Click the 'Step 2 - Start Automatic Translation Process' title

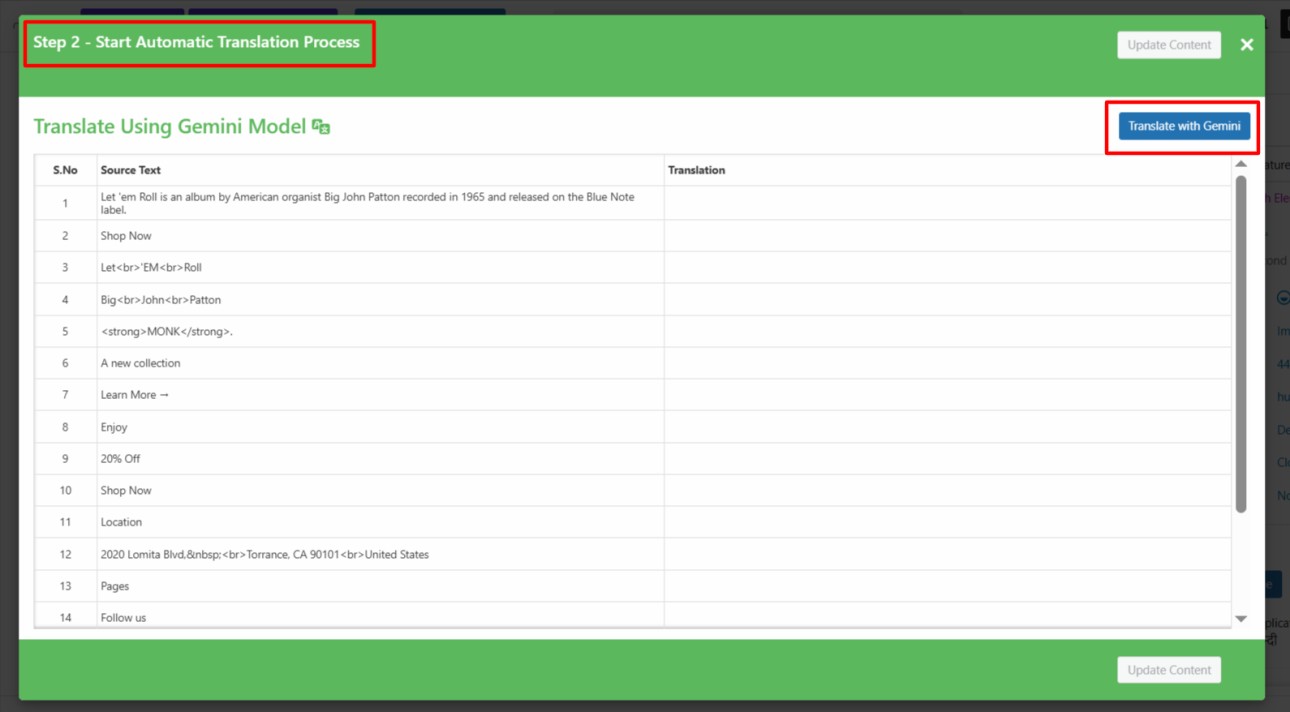pyautogui.click(x=196, y=42)
